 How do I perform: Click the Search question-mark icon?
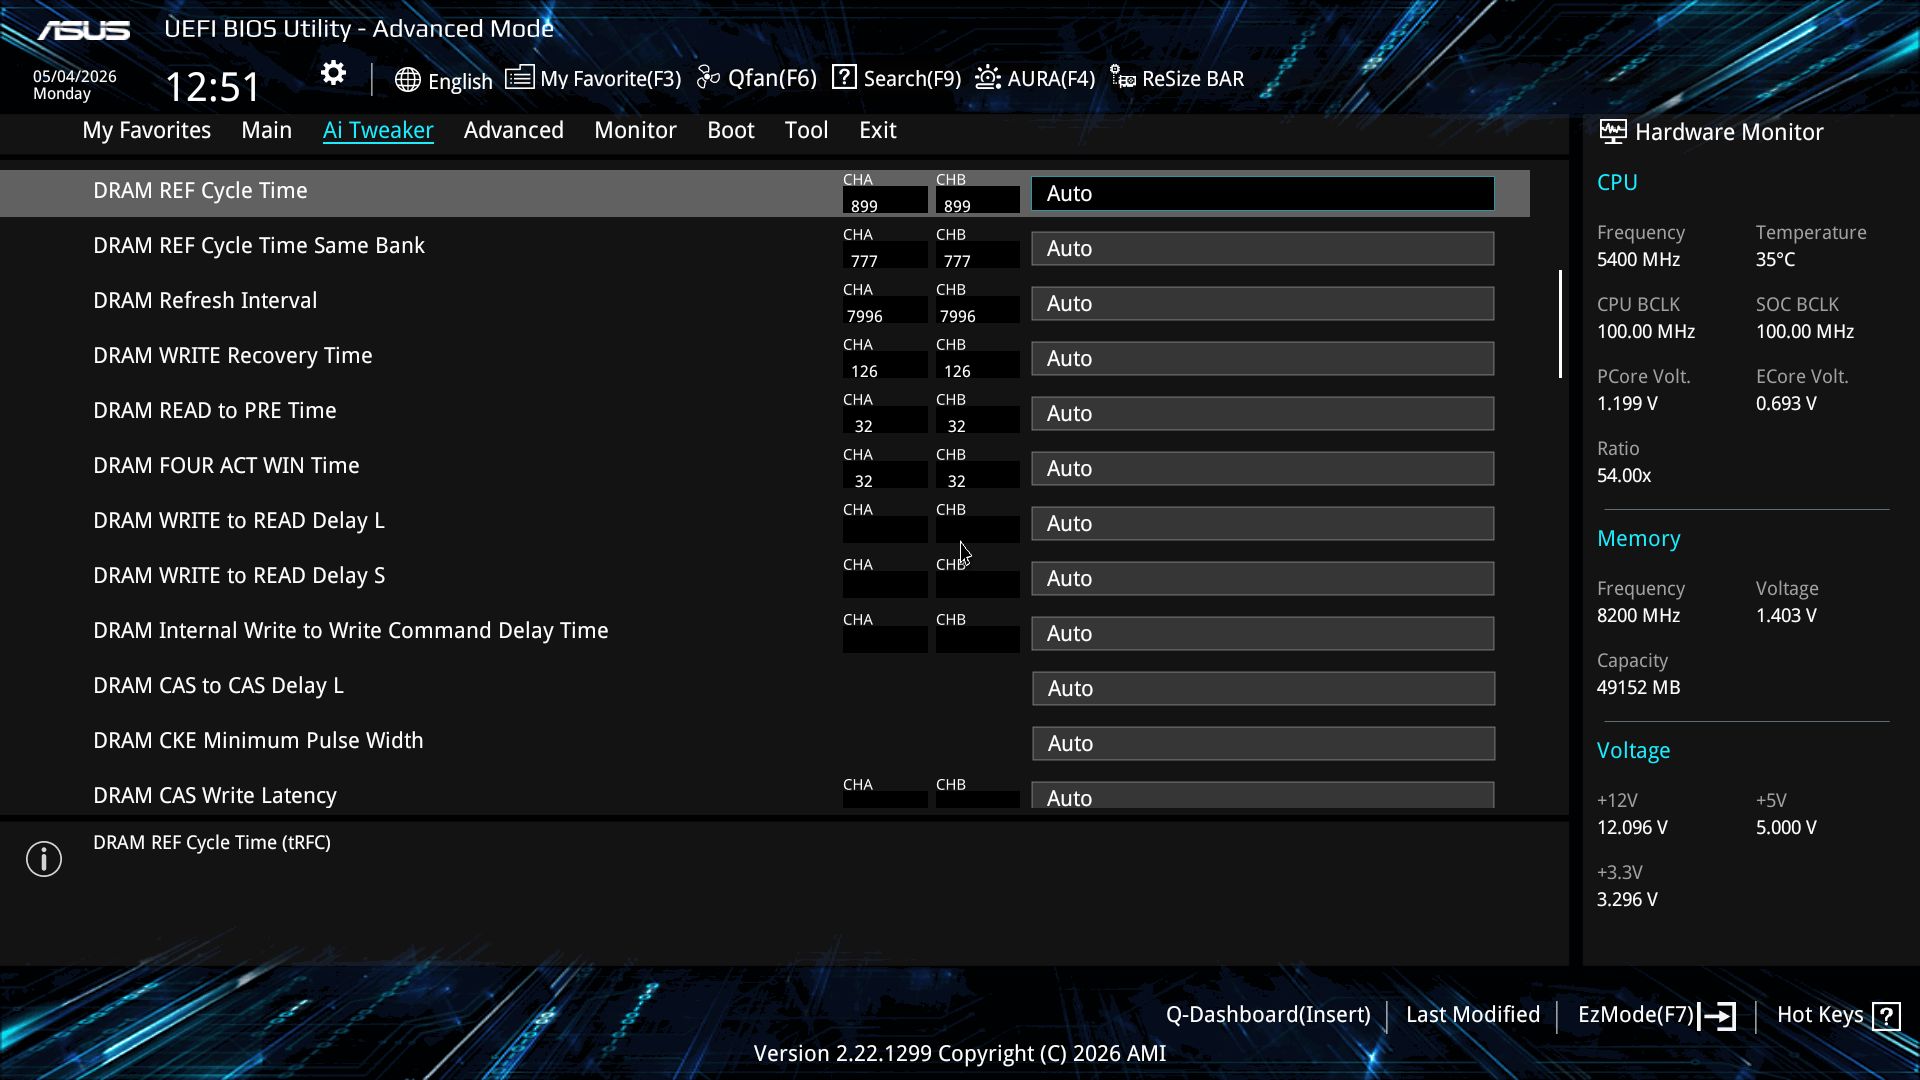(x=844, y=77)
